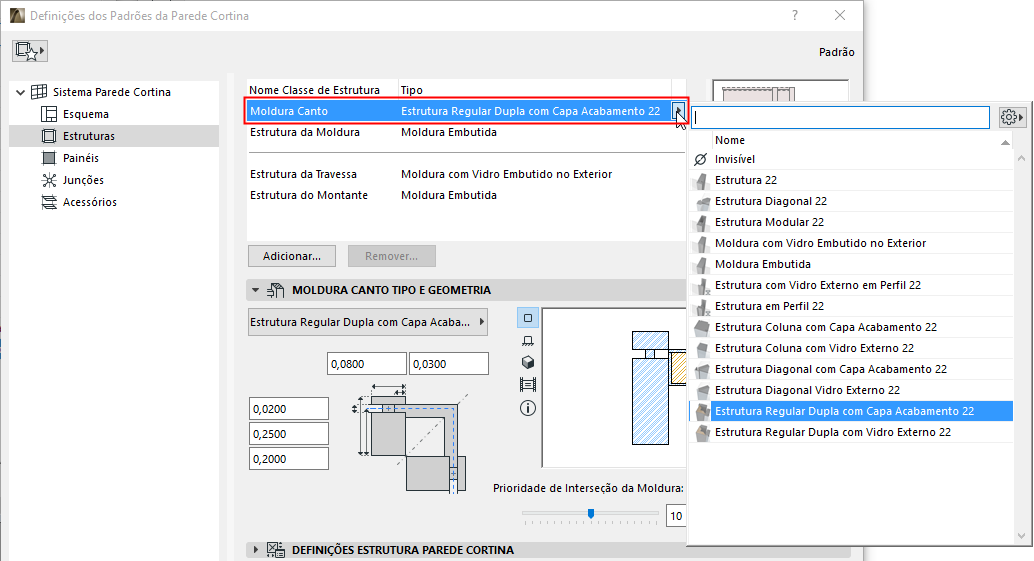Select Painéis in the settings tree

point(80,158)
